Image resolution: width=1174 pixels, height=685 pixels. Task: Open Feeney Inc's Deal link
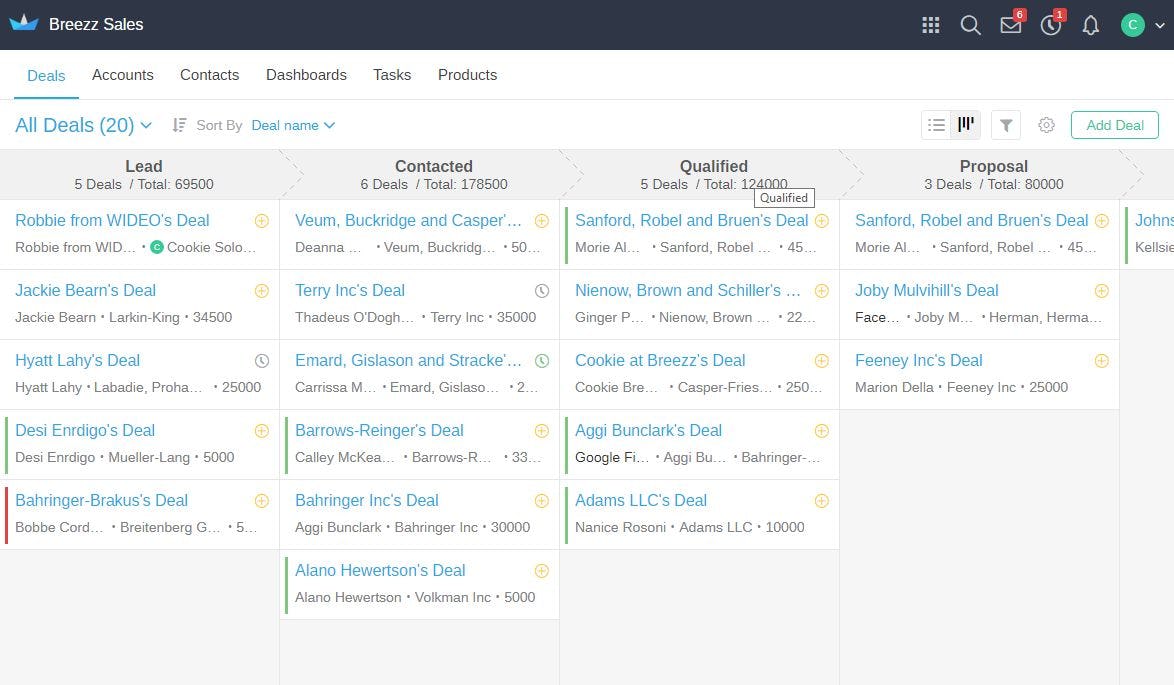pyautogui.click(x=918, y=360)
